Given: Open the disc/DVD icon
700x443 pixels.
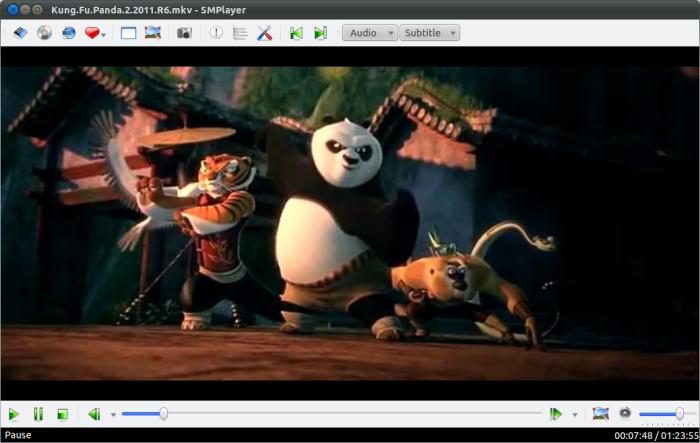Looking at the screenshot, I should 44,33.
